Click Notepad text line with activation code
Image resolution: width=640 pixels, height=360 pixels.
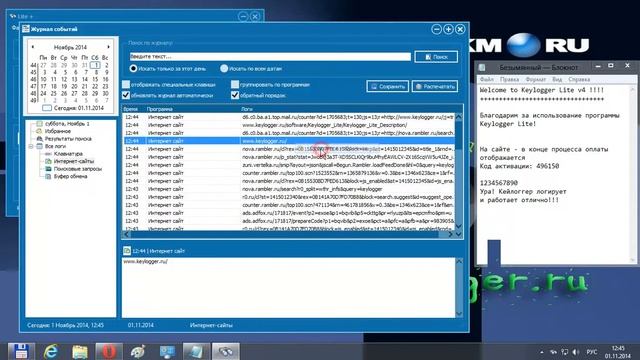519,166
